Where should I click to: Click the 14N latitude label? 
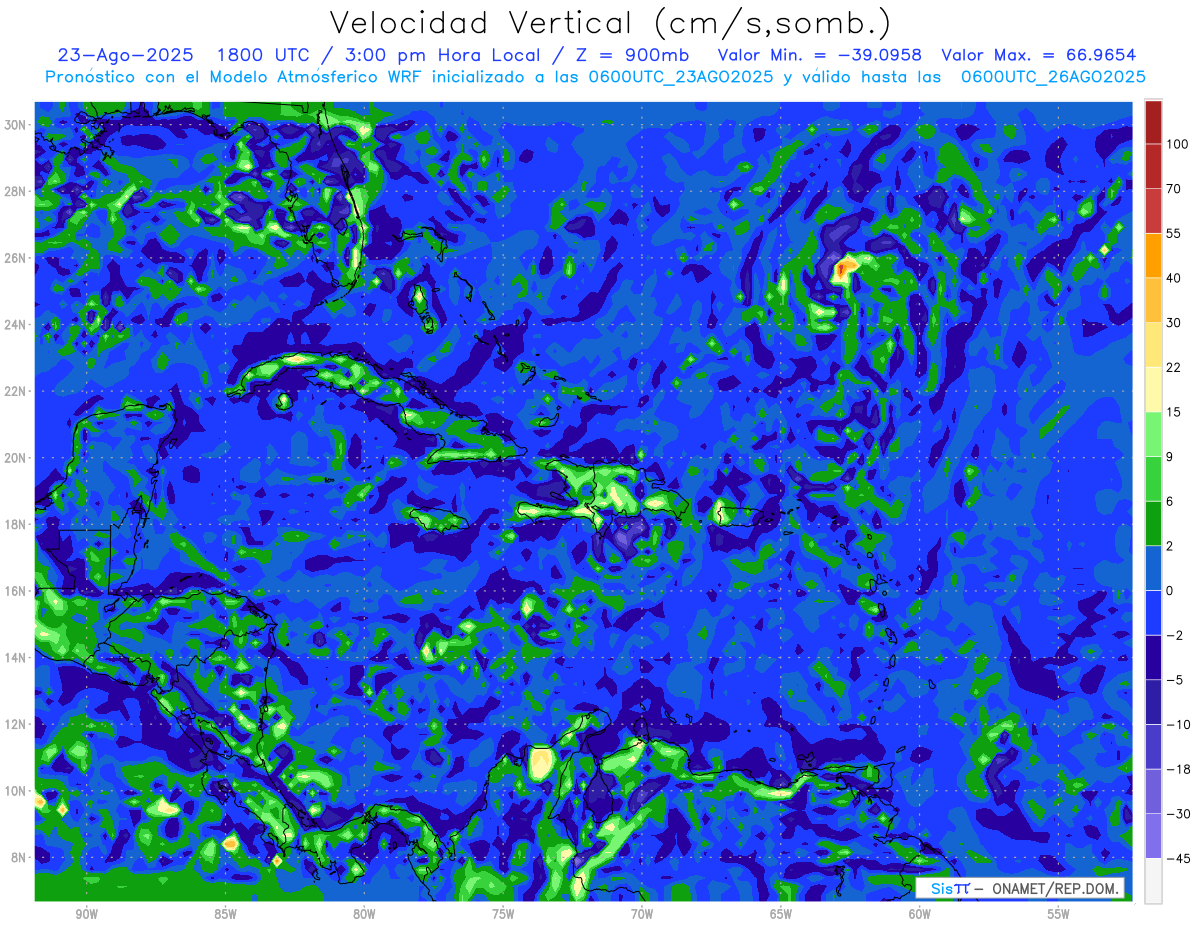[x=17, y=658]
